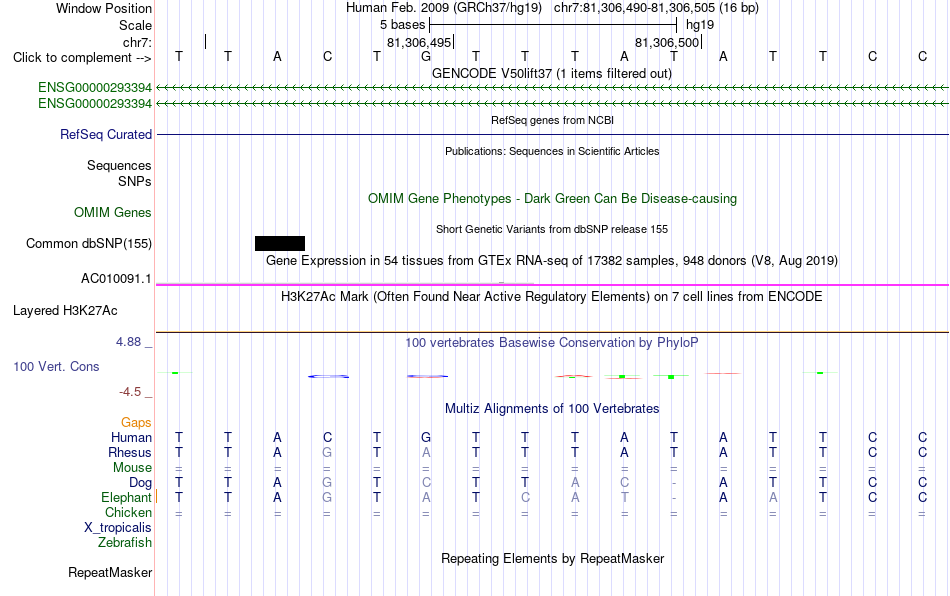Open the AC010091.1 GTEx gene label
Viewport: 950px width, 596px height.
116,279
